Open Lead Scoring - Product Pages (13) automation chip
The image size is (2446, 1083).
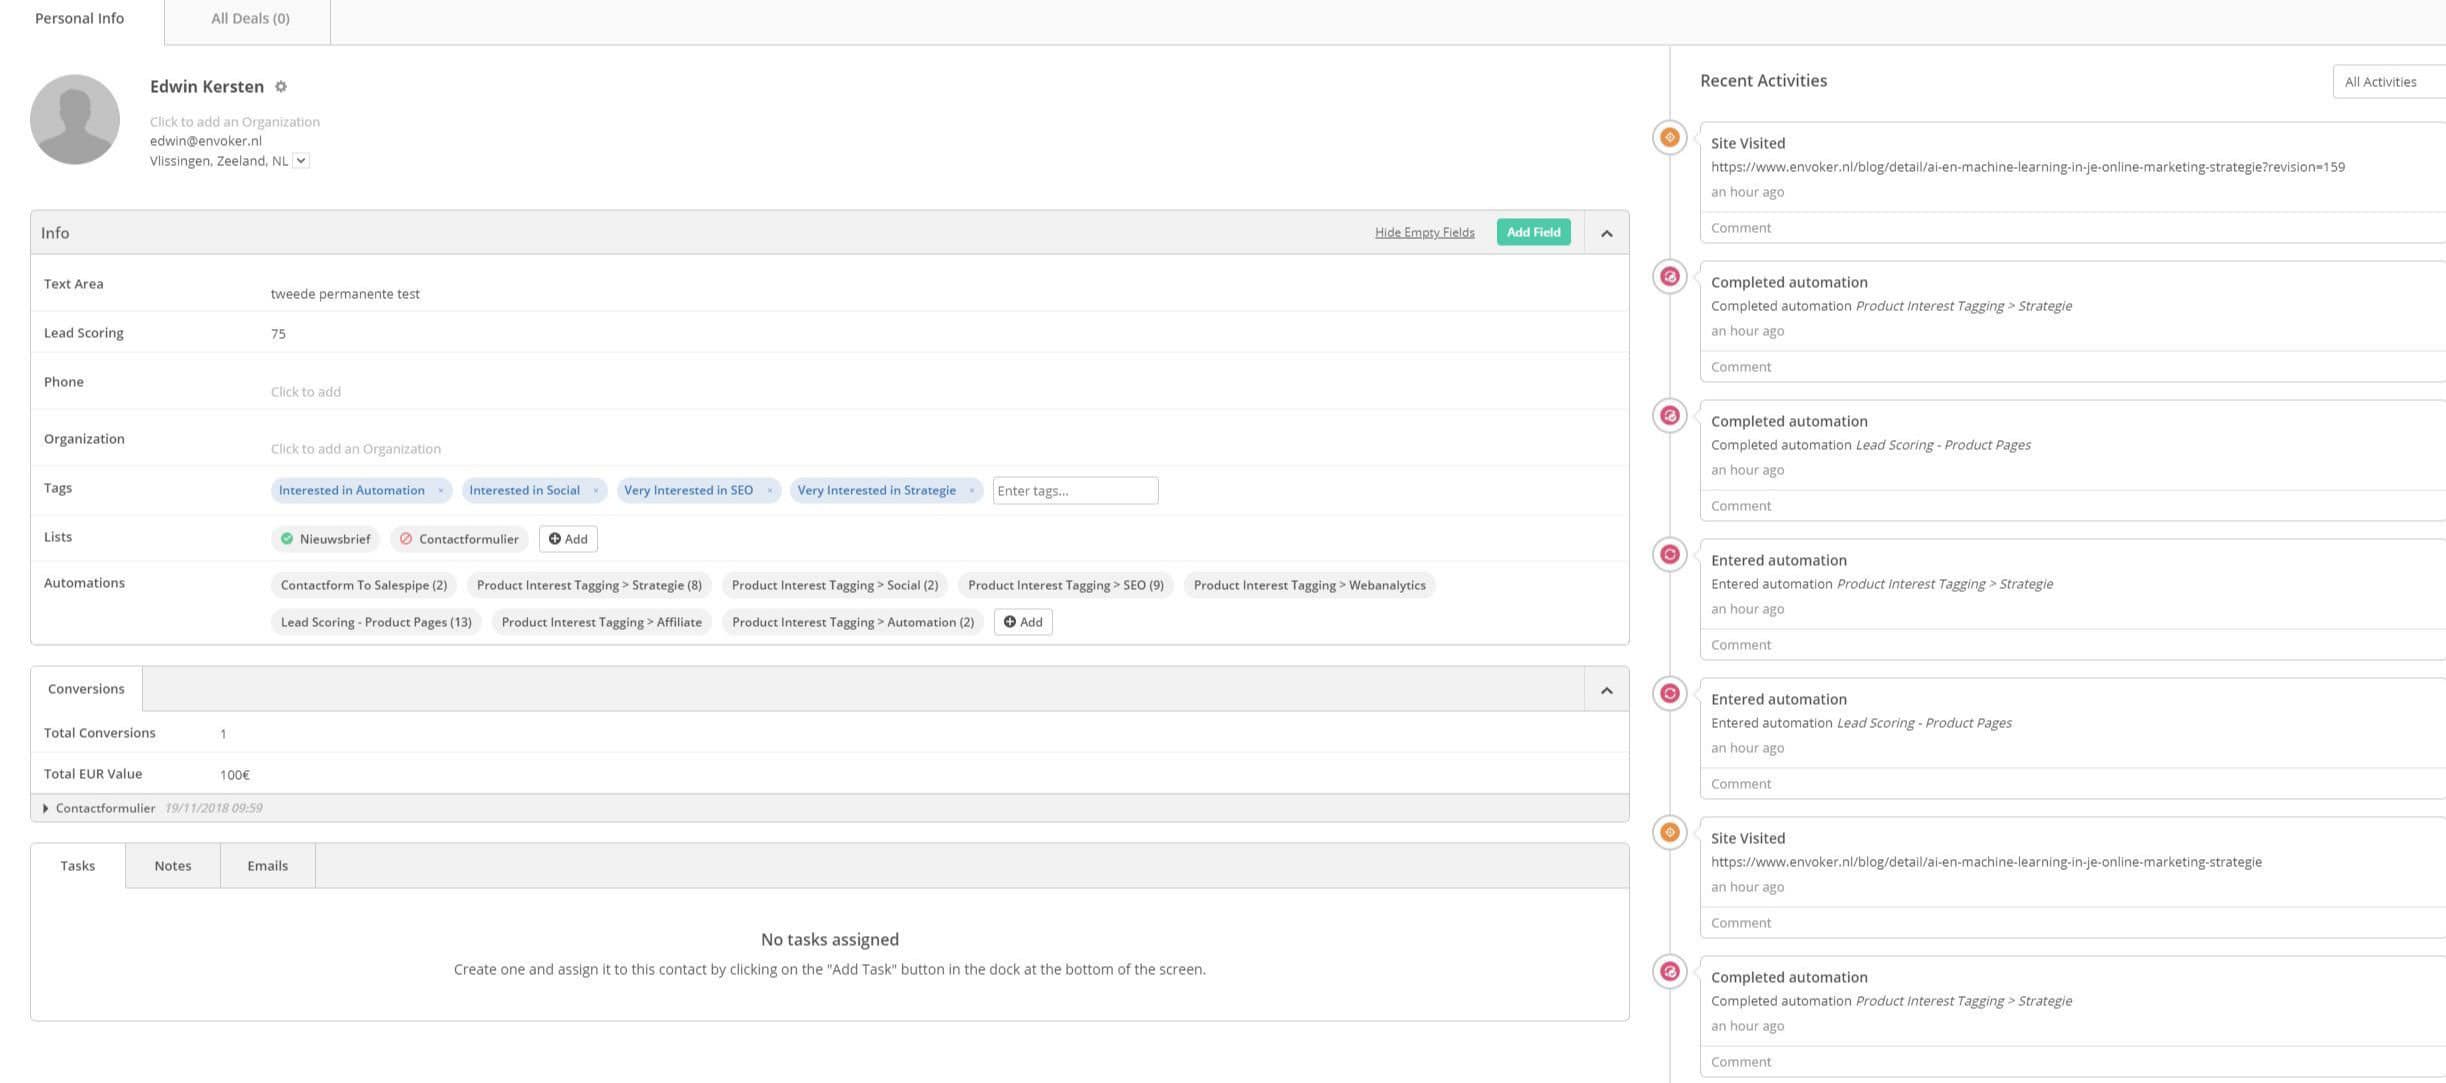376,622
